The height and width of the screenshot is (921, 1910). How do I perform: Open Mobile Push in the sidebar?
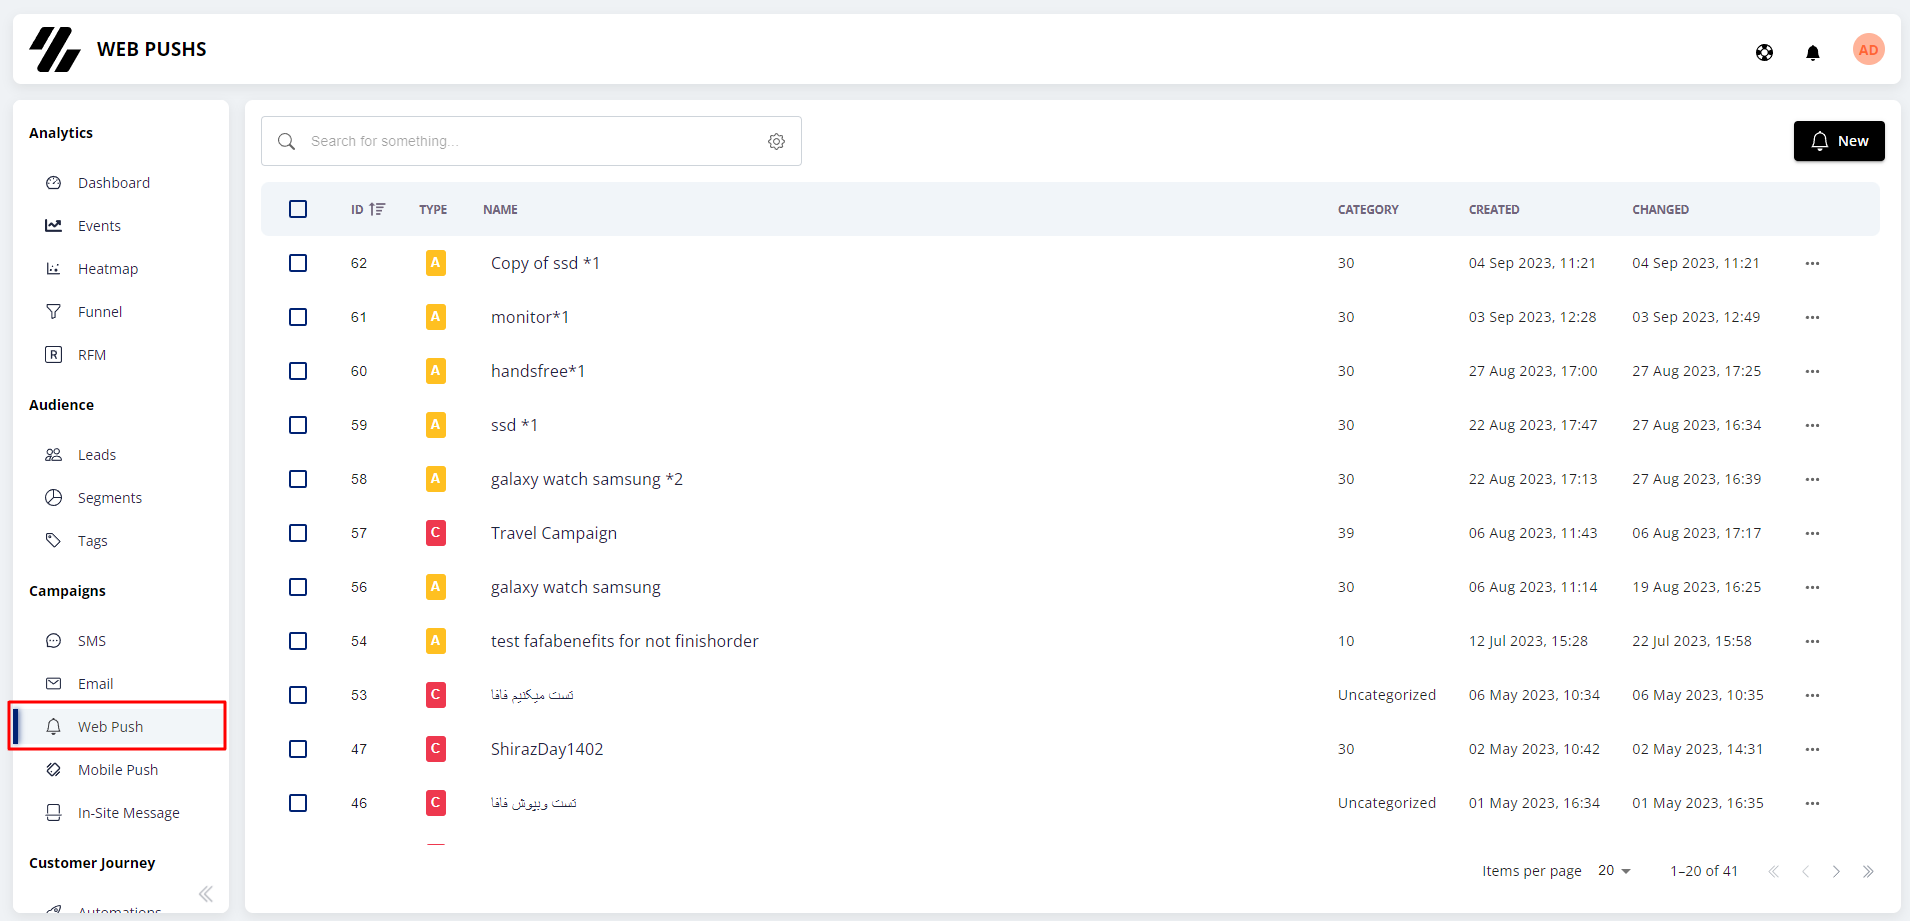[x=118, y=770]
